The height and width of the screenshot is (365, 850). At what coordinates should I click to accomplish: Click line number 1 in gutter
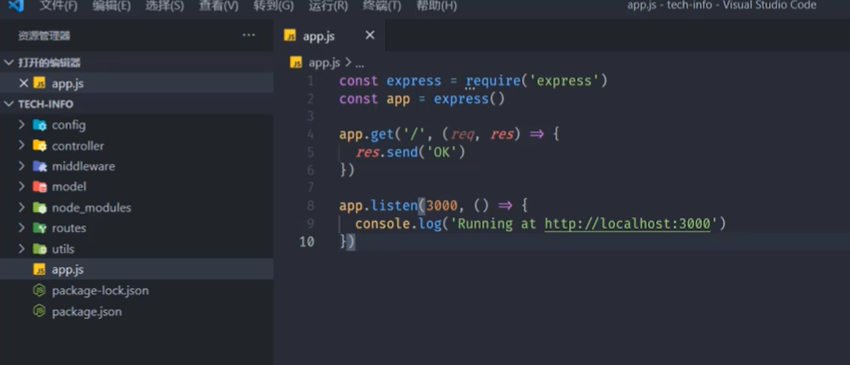[x=311, y=81]
